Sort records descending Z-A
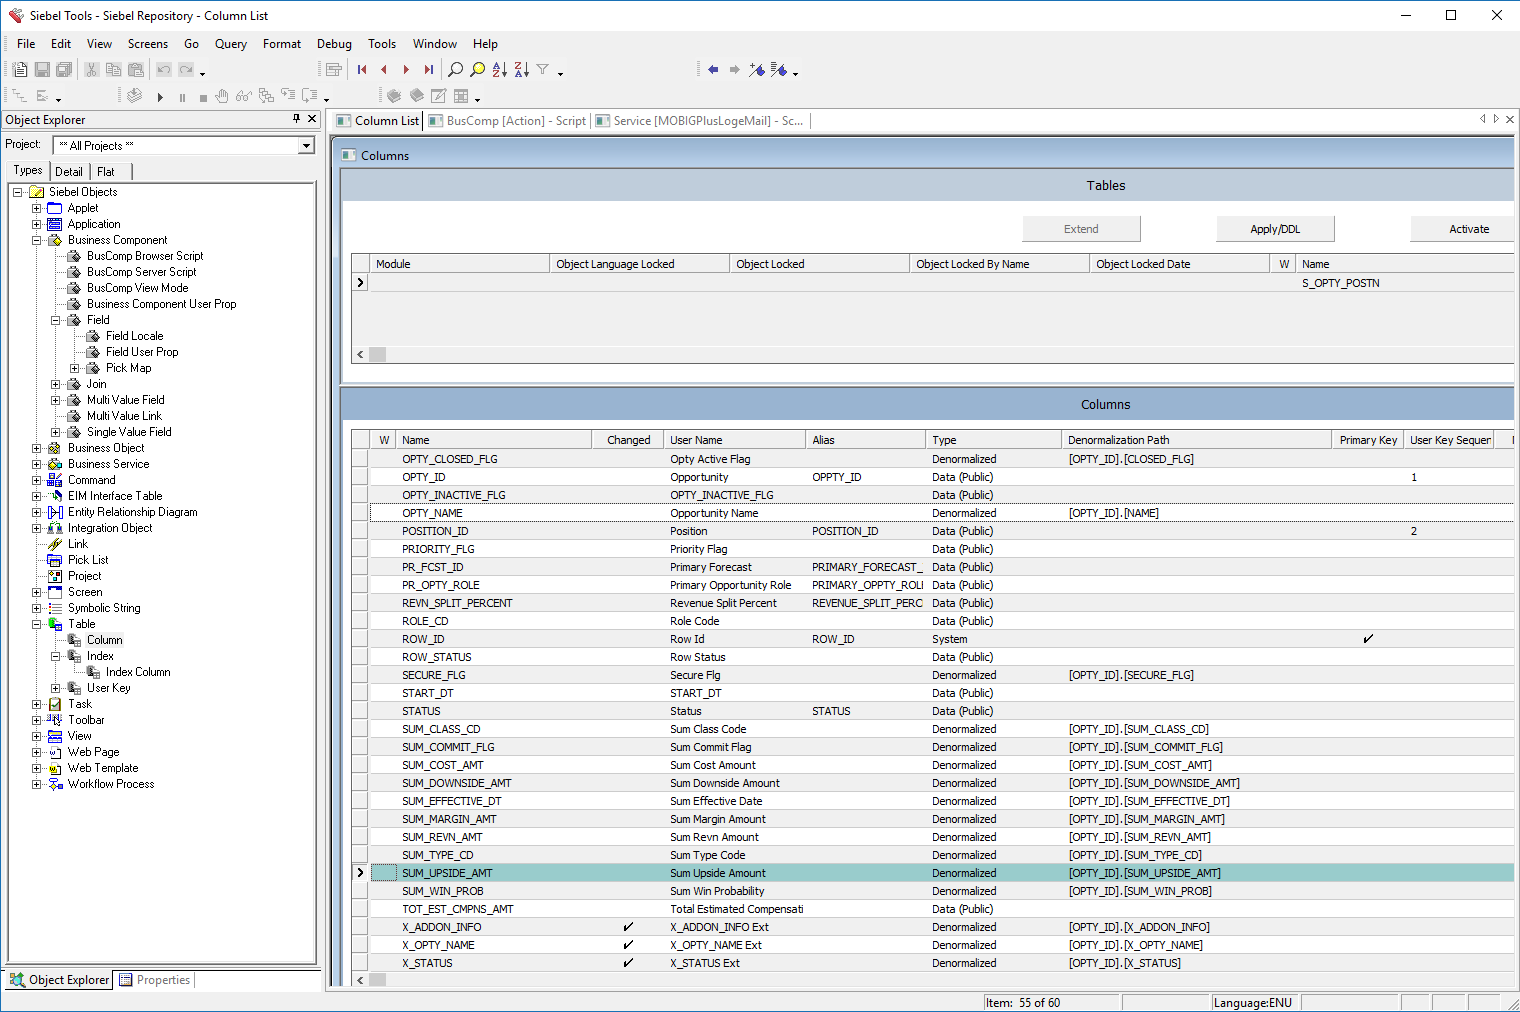This screenshot has width=1520, height=1012. (x=522, y=70)
